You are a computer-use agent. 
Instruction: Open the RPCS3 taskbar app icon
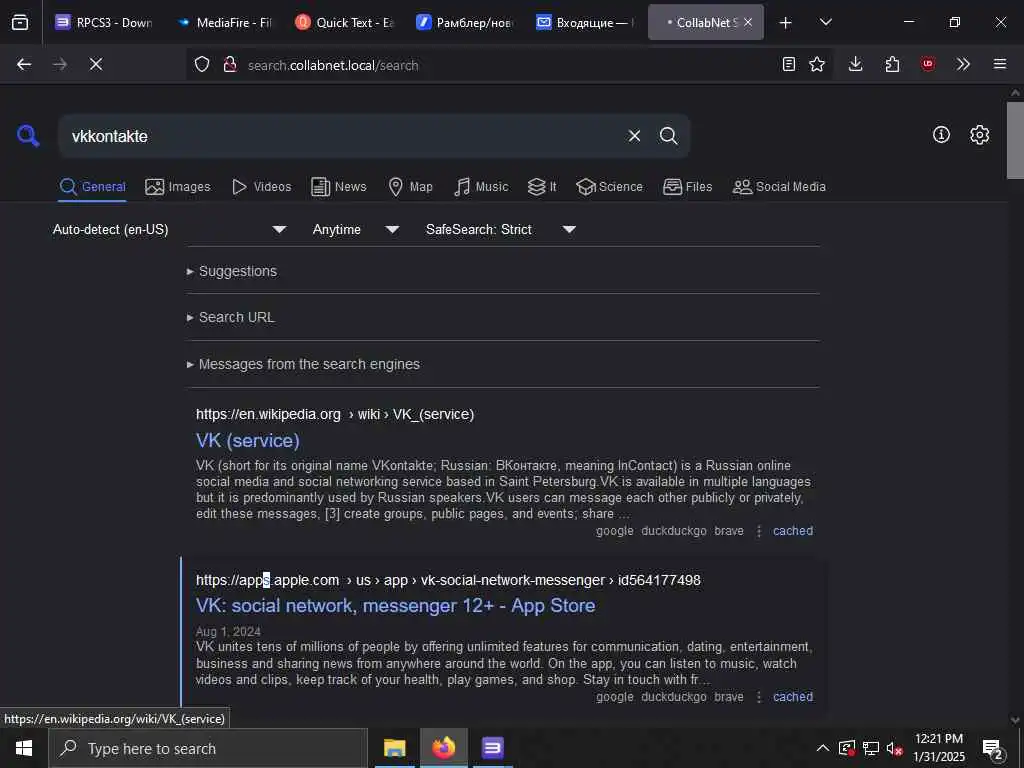pyautogui.click(x=492, y=748)
